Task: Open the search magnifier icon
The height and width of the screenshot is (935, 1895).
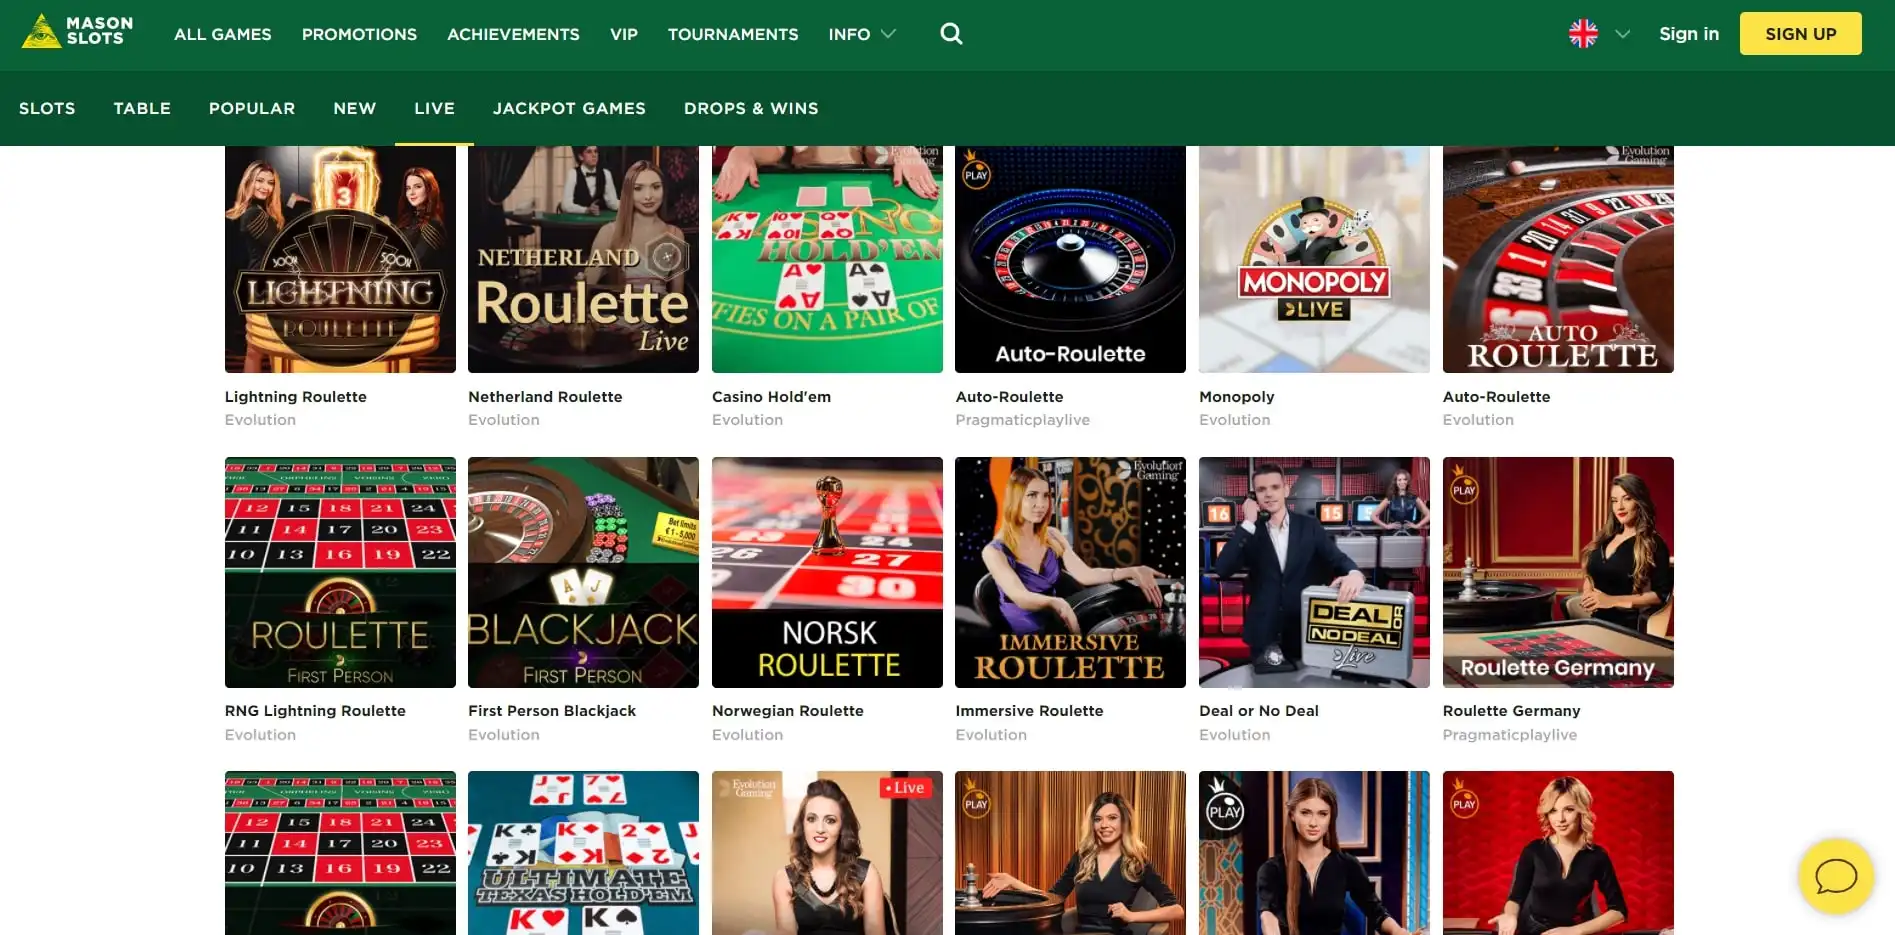Action: tap(951, 34)
